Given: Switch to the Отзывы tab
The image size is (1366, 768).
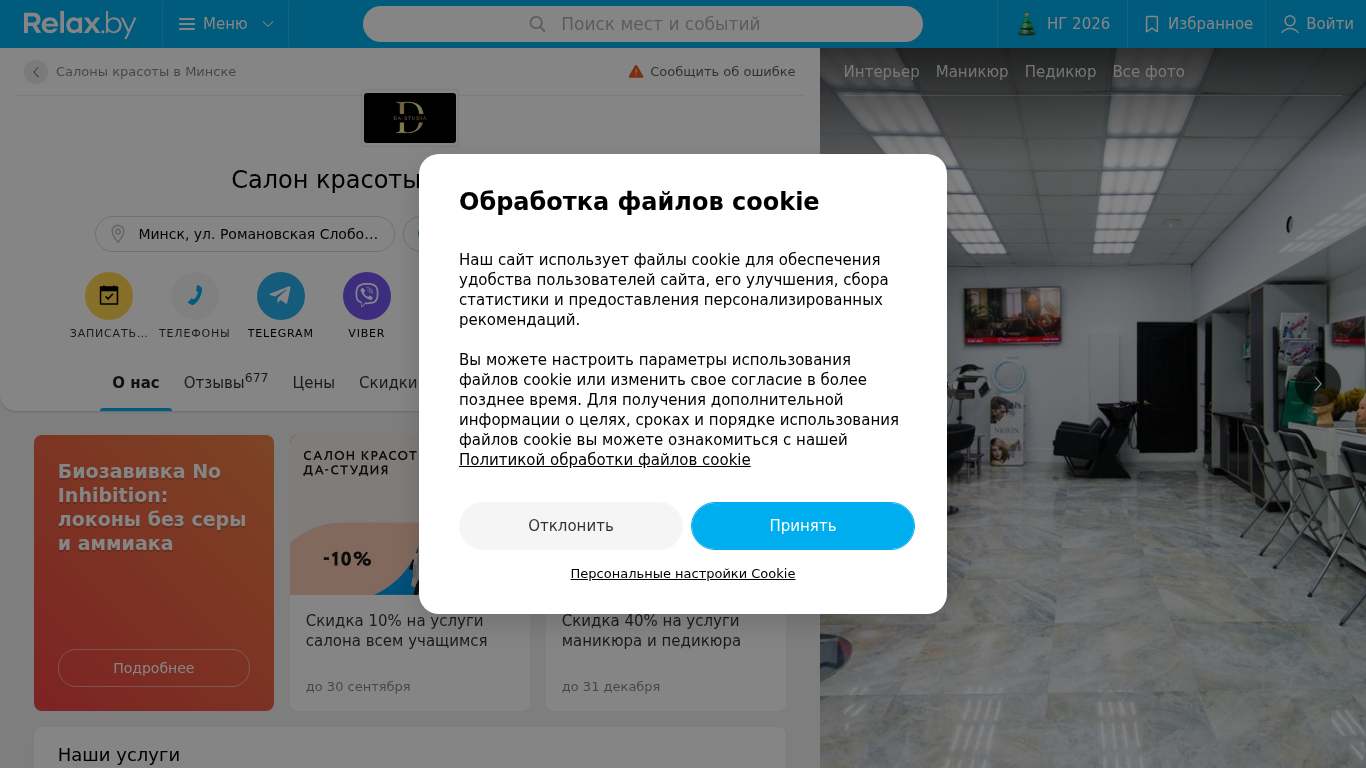Looking at the screenshot, I should pyautogui.click(x=226, y=382).
